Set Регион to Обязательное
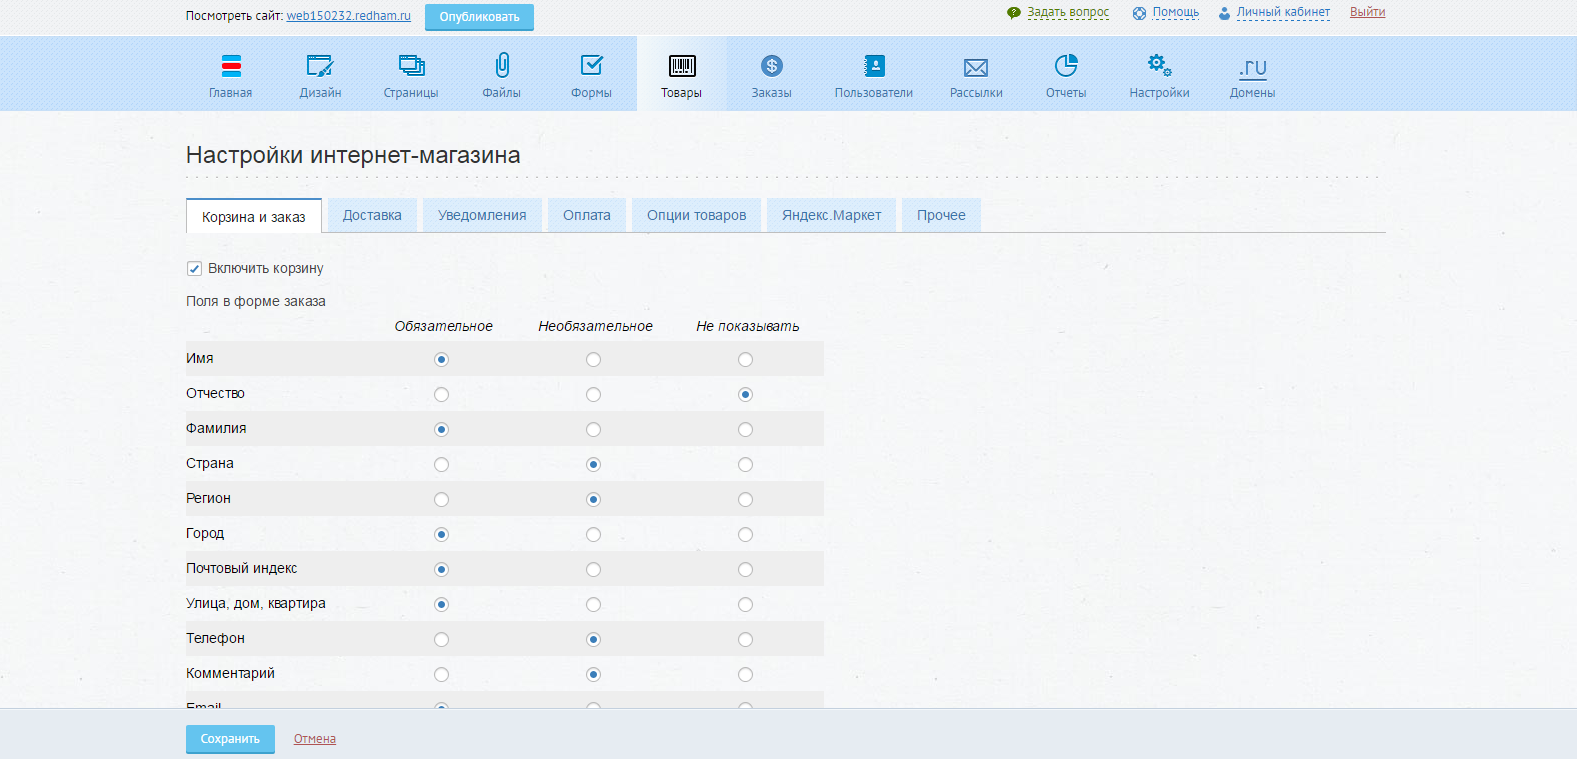Image resolution: width=1577 pixels, height=759 pixels. 442,499
